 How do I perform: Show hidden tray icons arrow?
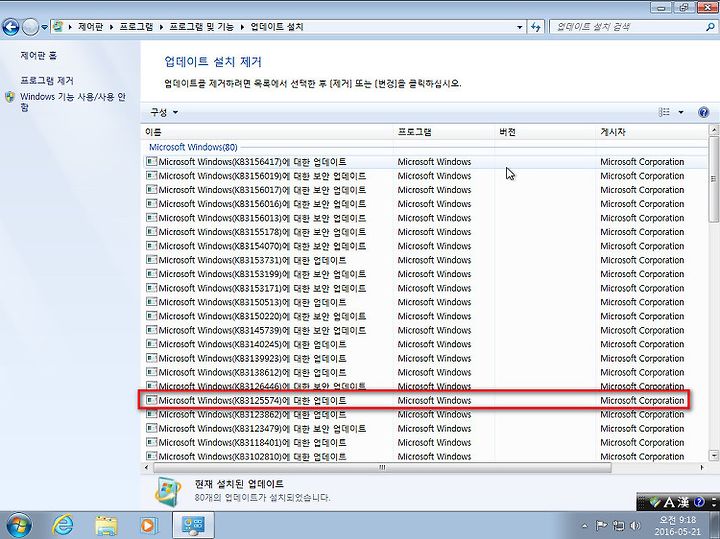tap(585, 526)
